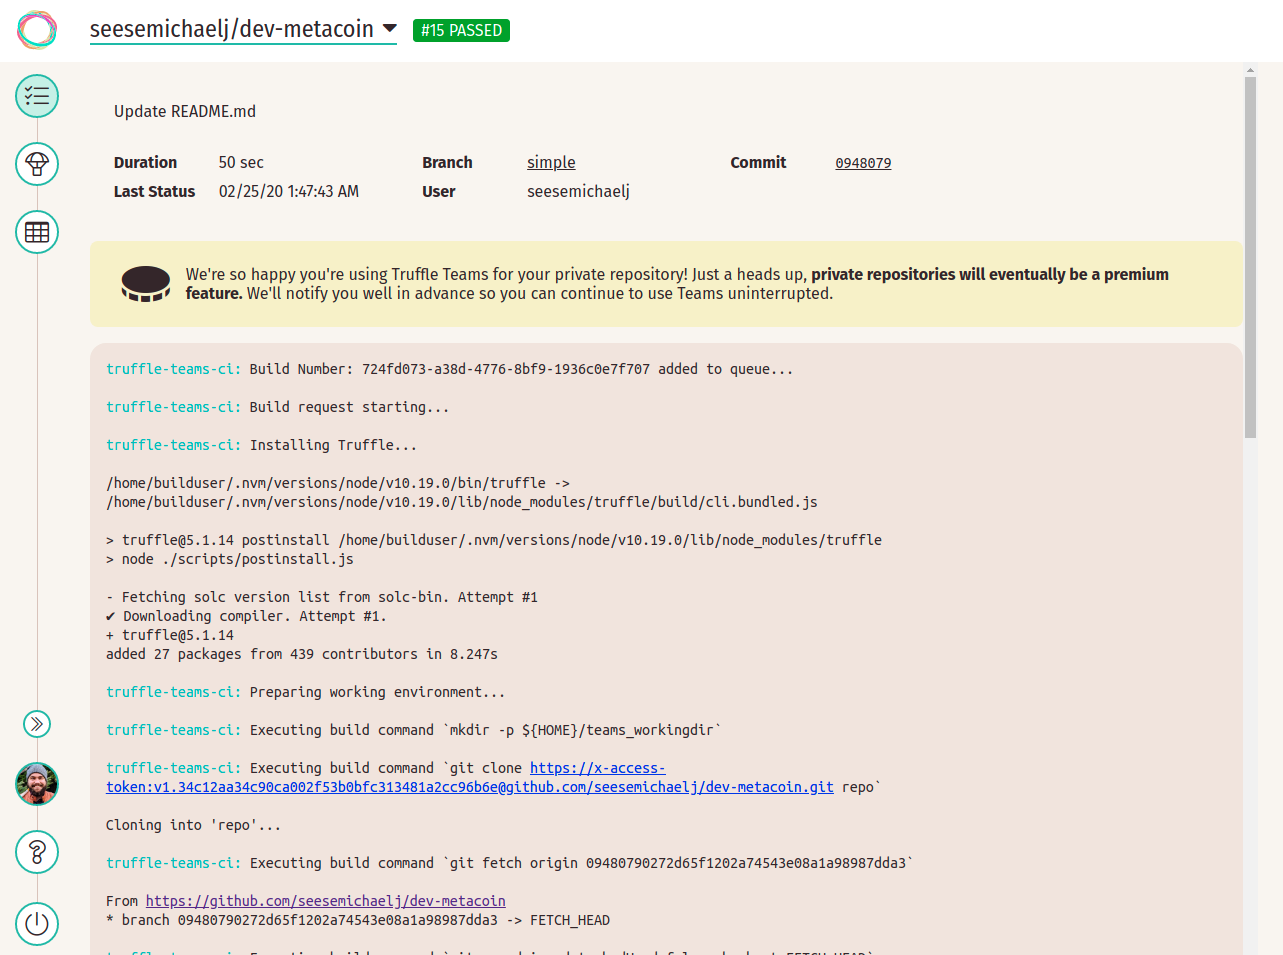Screen dimensions: 1283x955
Task: Open seesemichaelj/dev-metacoin repository dropdown
Action: click(243, 30)
